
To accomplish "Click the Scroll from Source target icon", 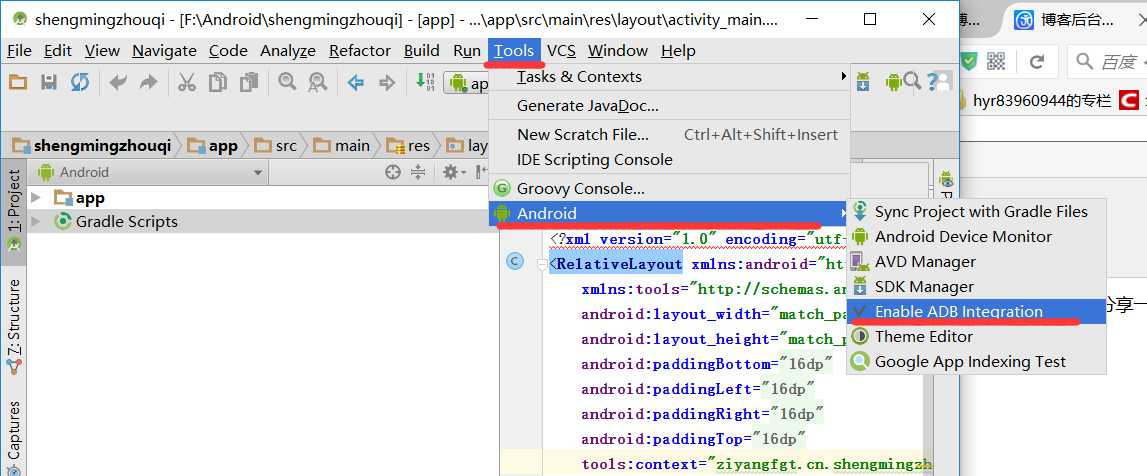I will [x=394, y=173].
